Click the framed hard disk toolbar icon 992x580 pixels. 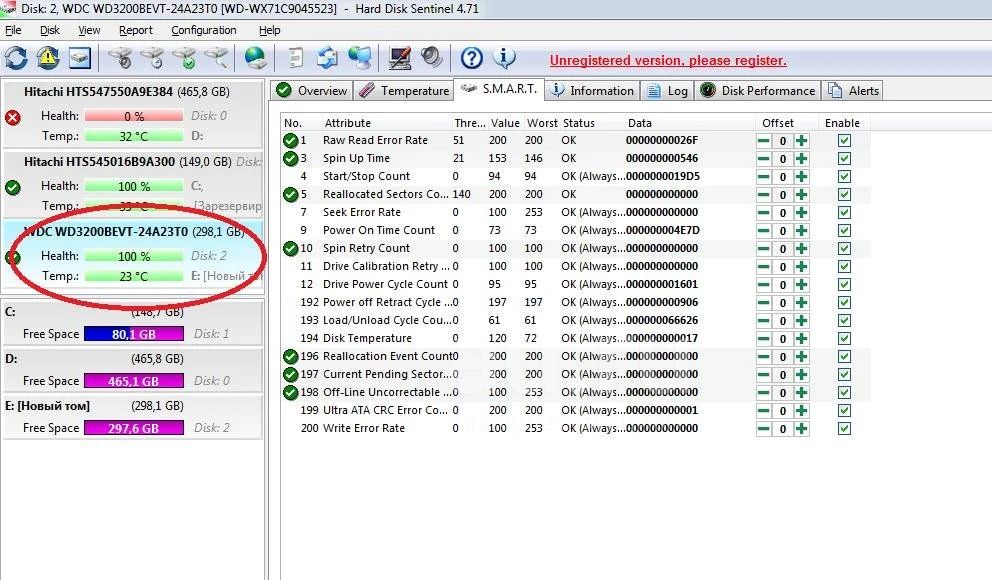point(80,58)
